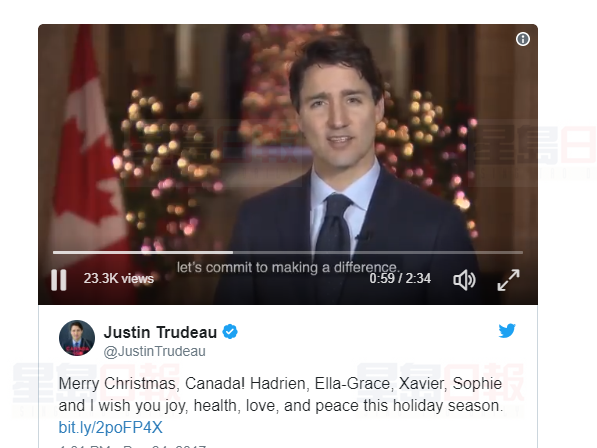This screenshot has height=448, width=597.
Task: Visit the @JustinTrudeau handle link
Action: coord(155,351)
